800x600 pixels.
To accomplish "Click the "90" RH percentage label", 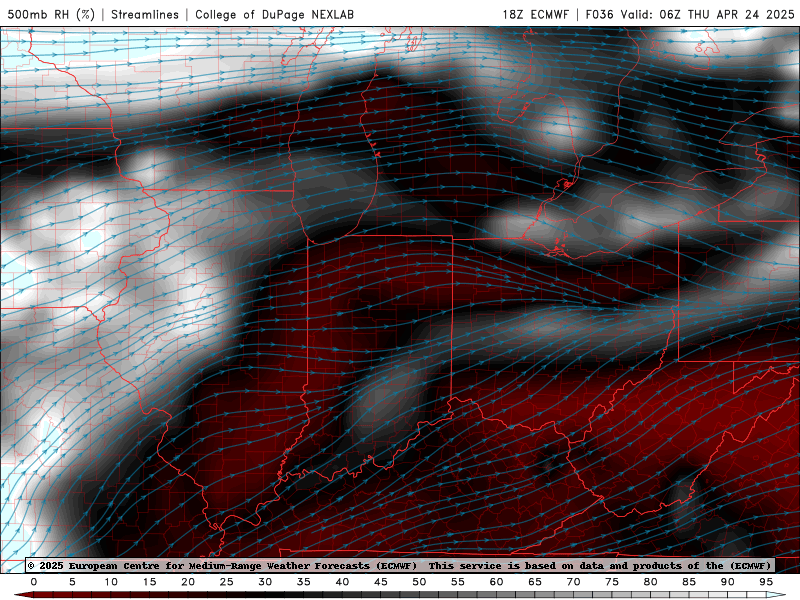I will [728, 582].
